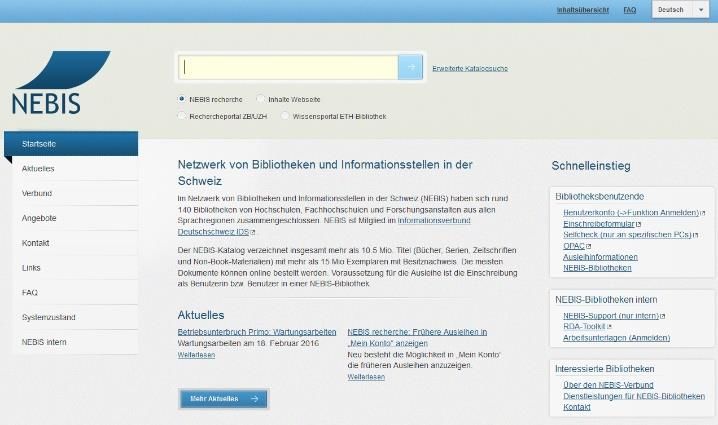Click the Mehr Aktuelles button
Screen dimensions: 718x425
click(x=223, y=398)
